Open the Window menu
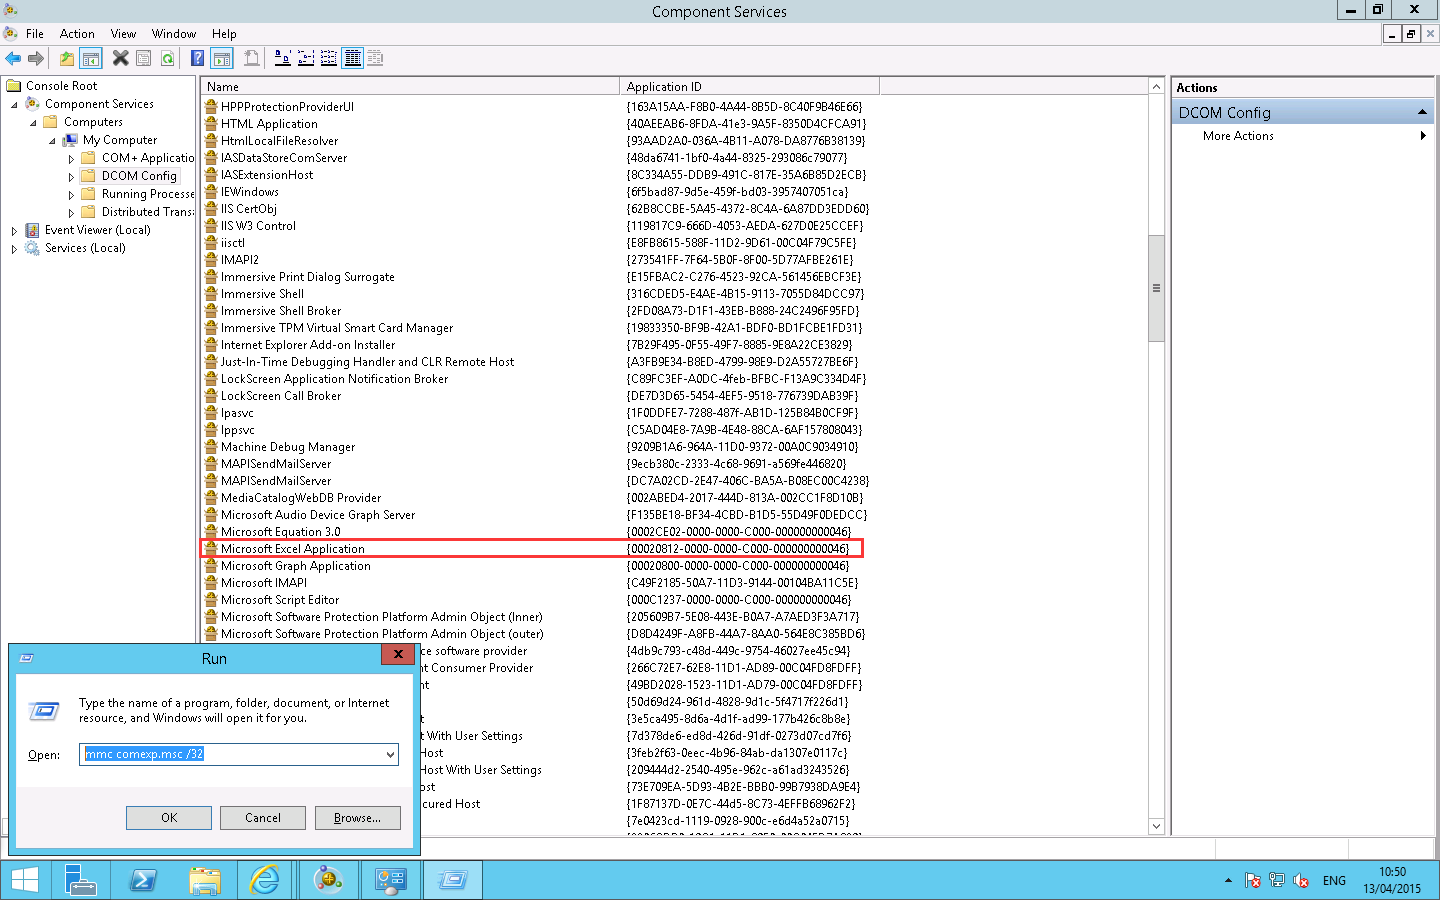 [x=174, y=33]
